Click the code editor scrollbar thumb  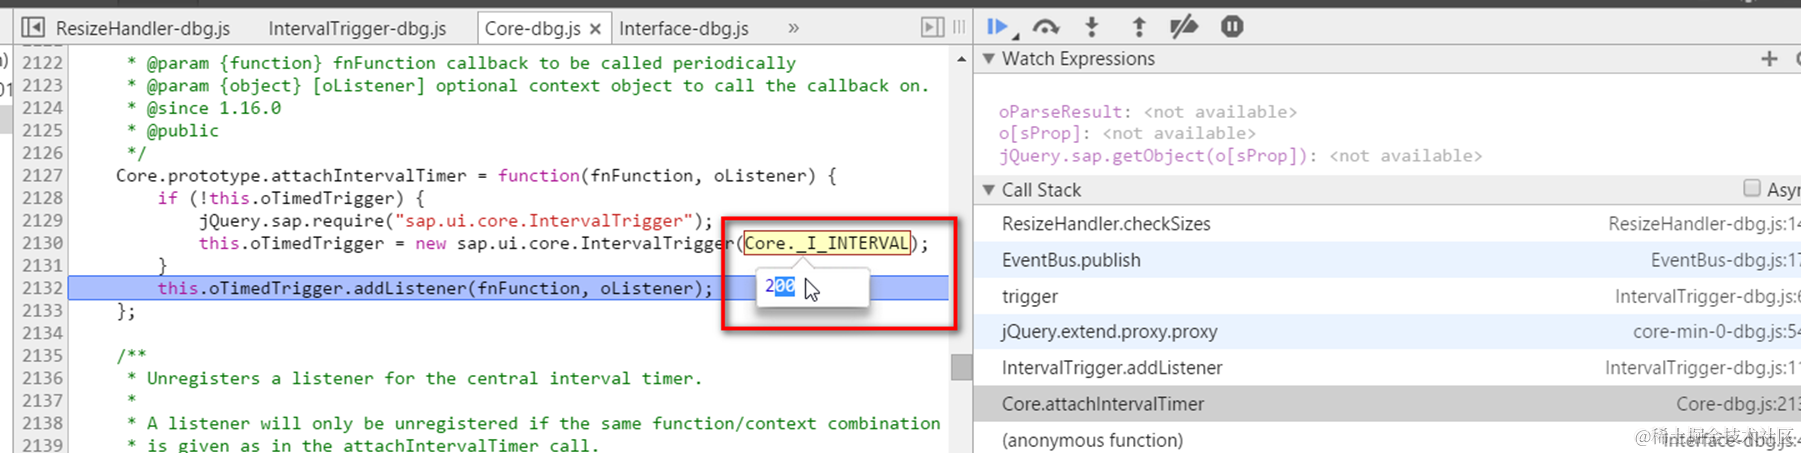point(962,367)
